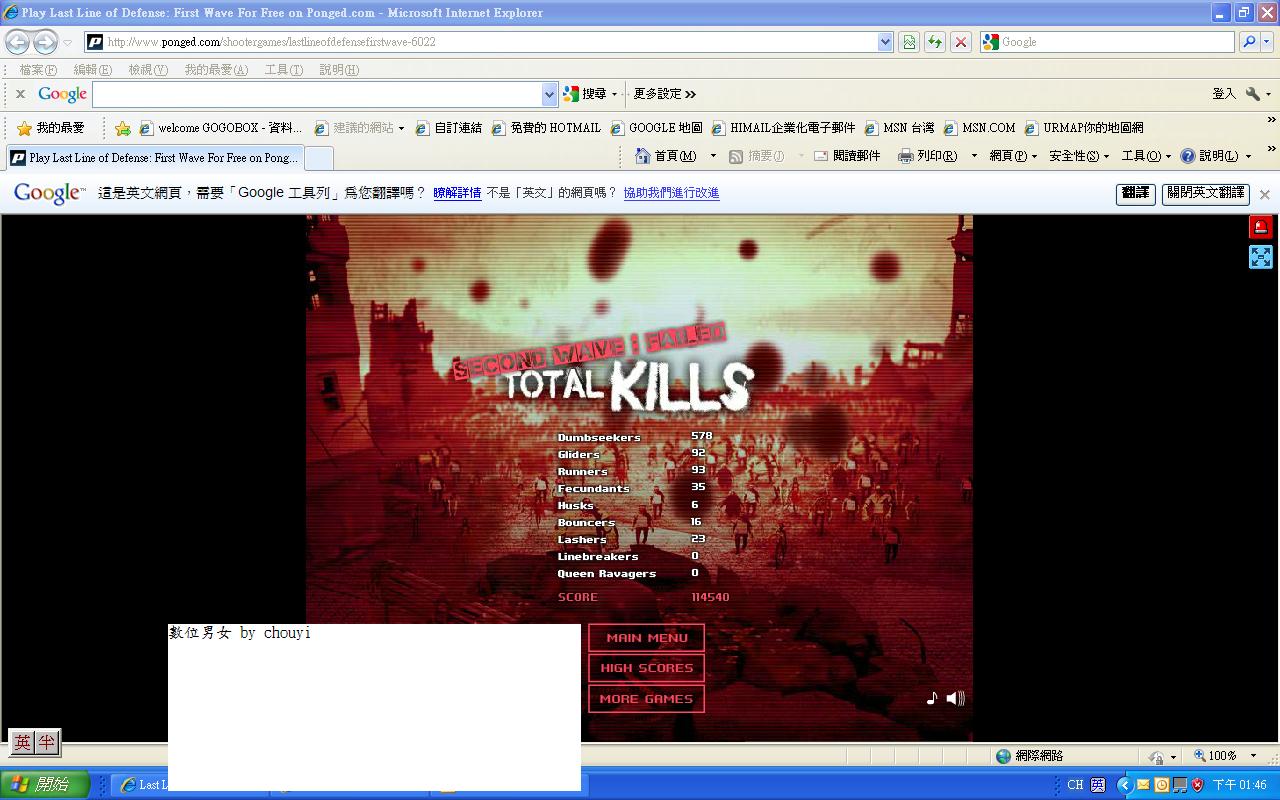Toggle game music note icon
The image size is (1280, 800).
(x=932, y=698)
